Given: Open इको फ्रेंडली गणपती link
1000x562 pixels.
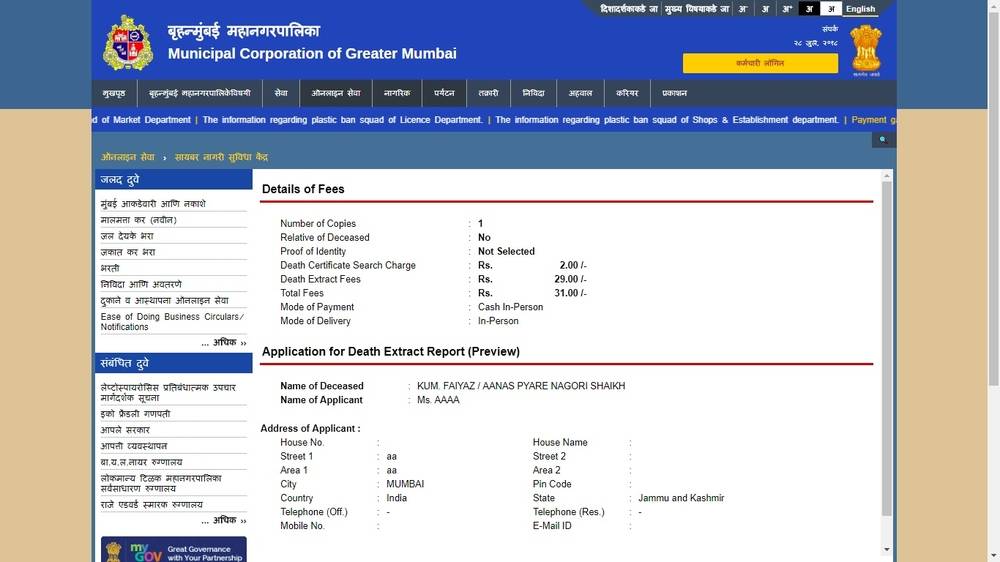Looking at the screenshot, I should [135, 414].
